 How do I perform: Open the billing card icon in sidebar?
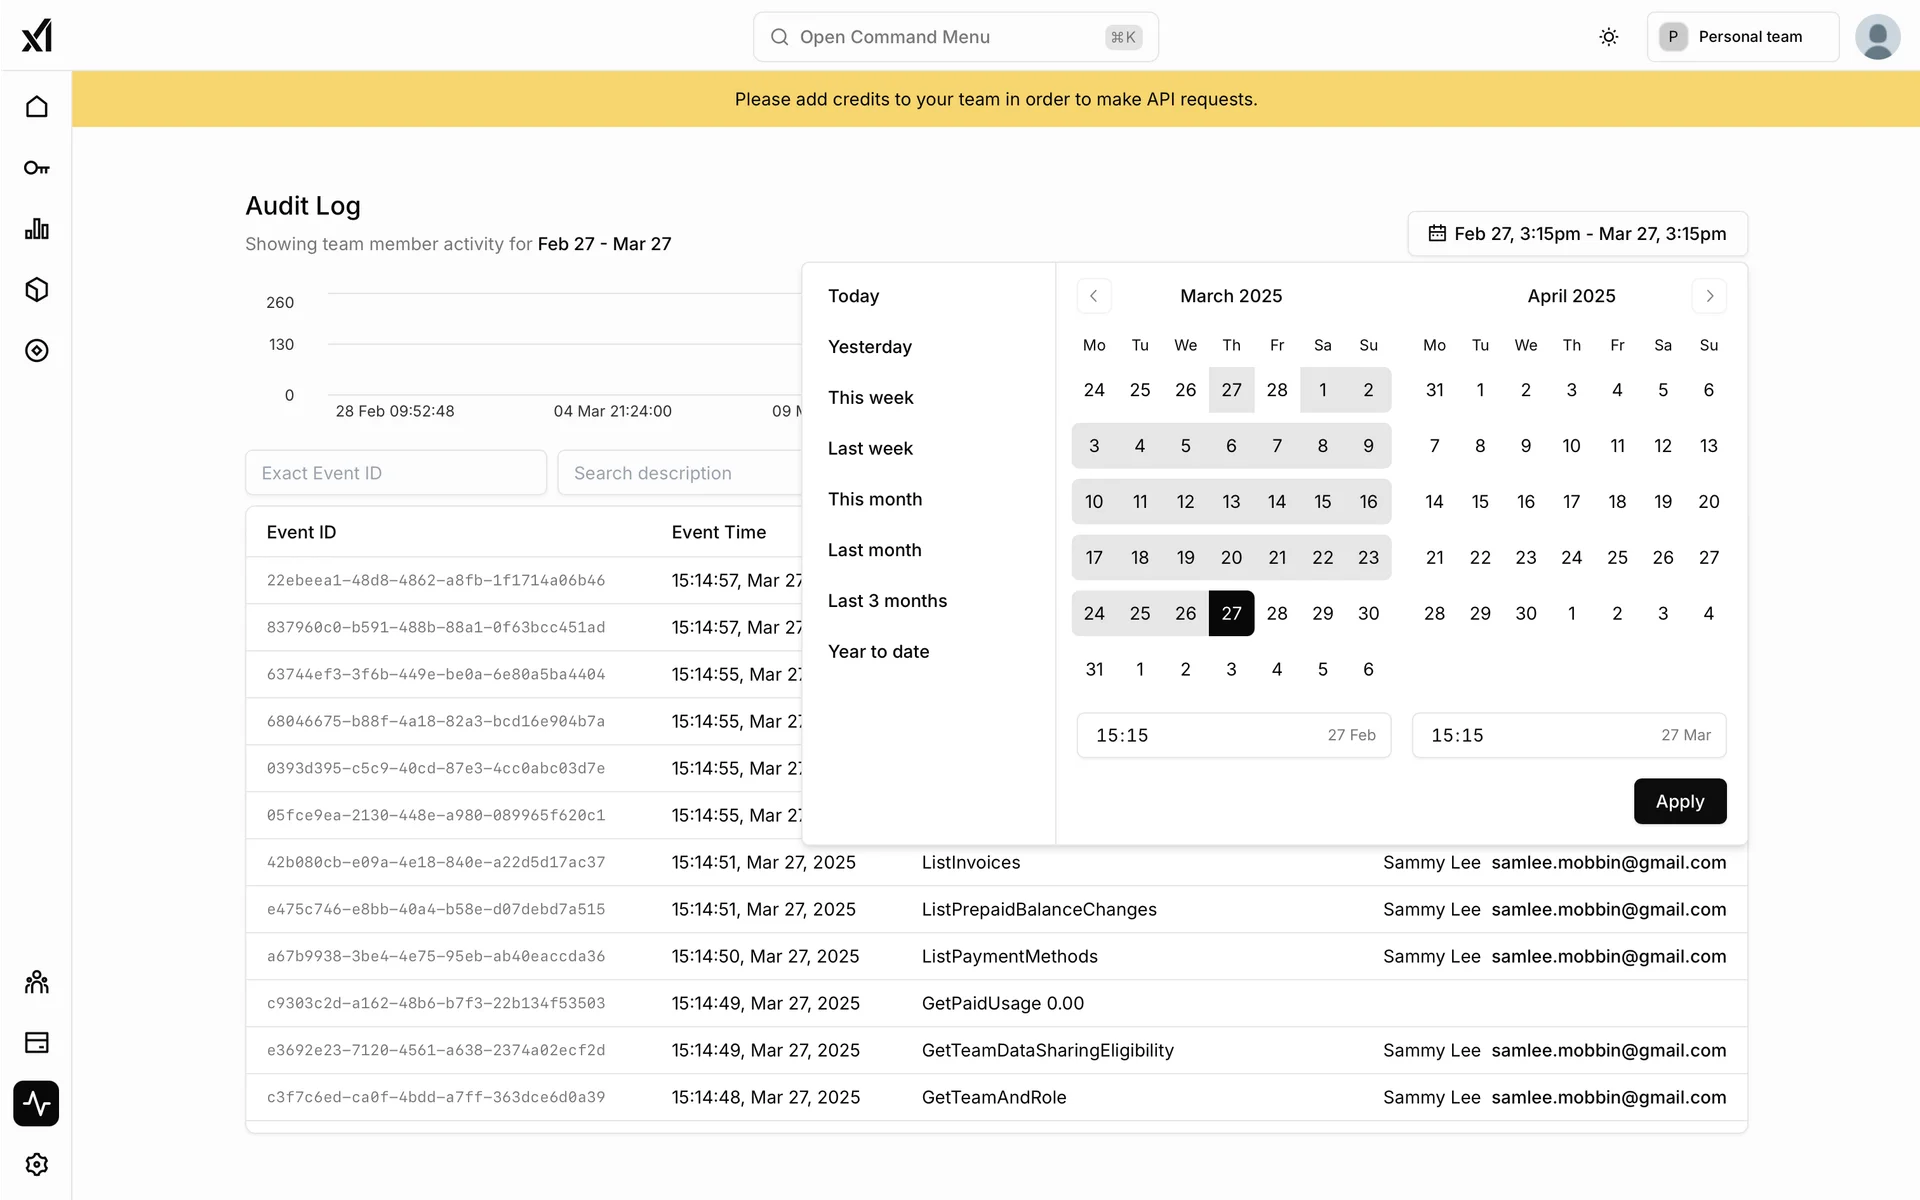pyautogui.click(x=37, y=1043)
